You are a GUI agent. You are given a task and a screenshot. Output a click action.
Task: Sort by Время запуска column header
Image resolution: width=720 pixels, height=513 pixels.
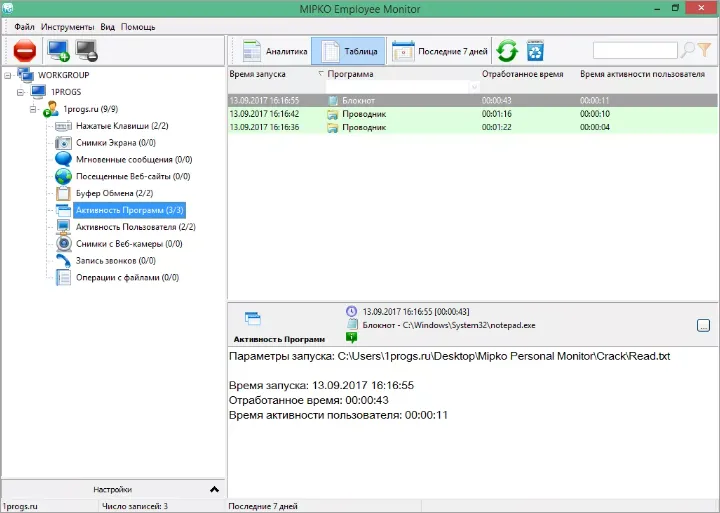257,74
